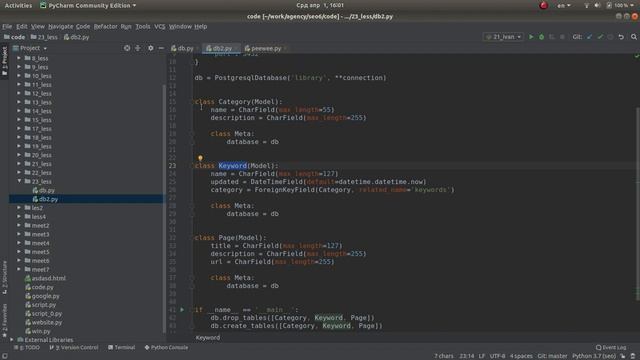
Task: Open the VCS menu
Action: pyautogui.click(x=160, y=27)
